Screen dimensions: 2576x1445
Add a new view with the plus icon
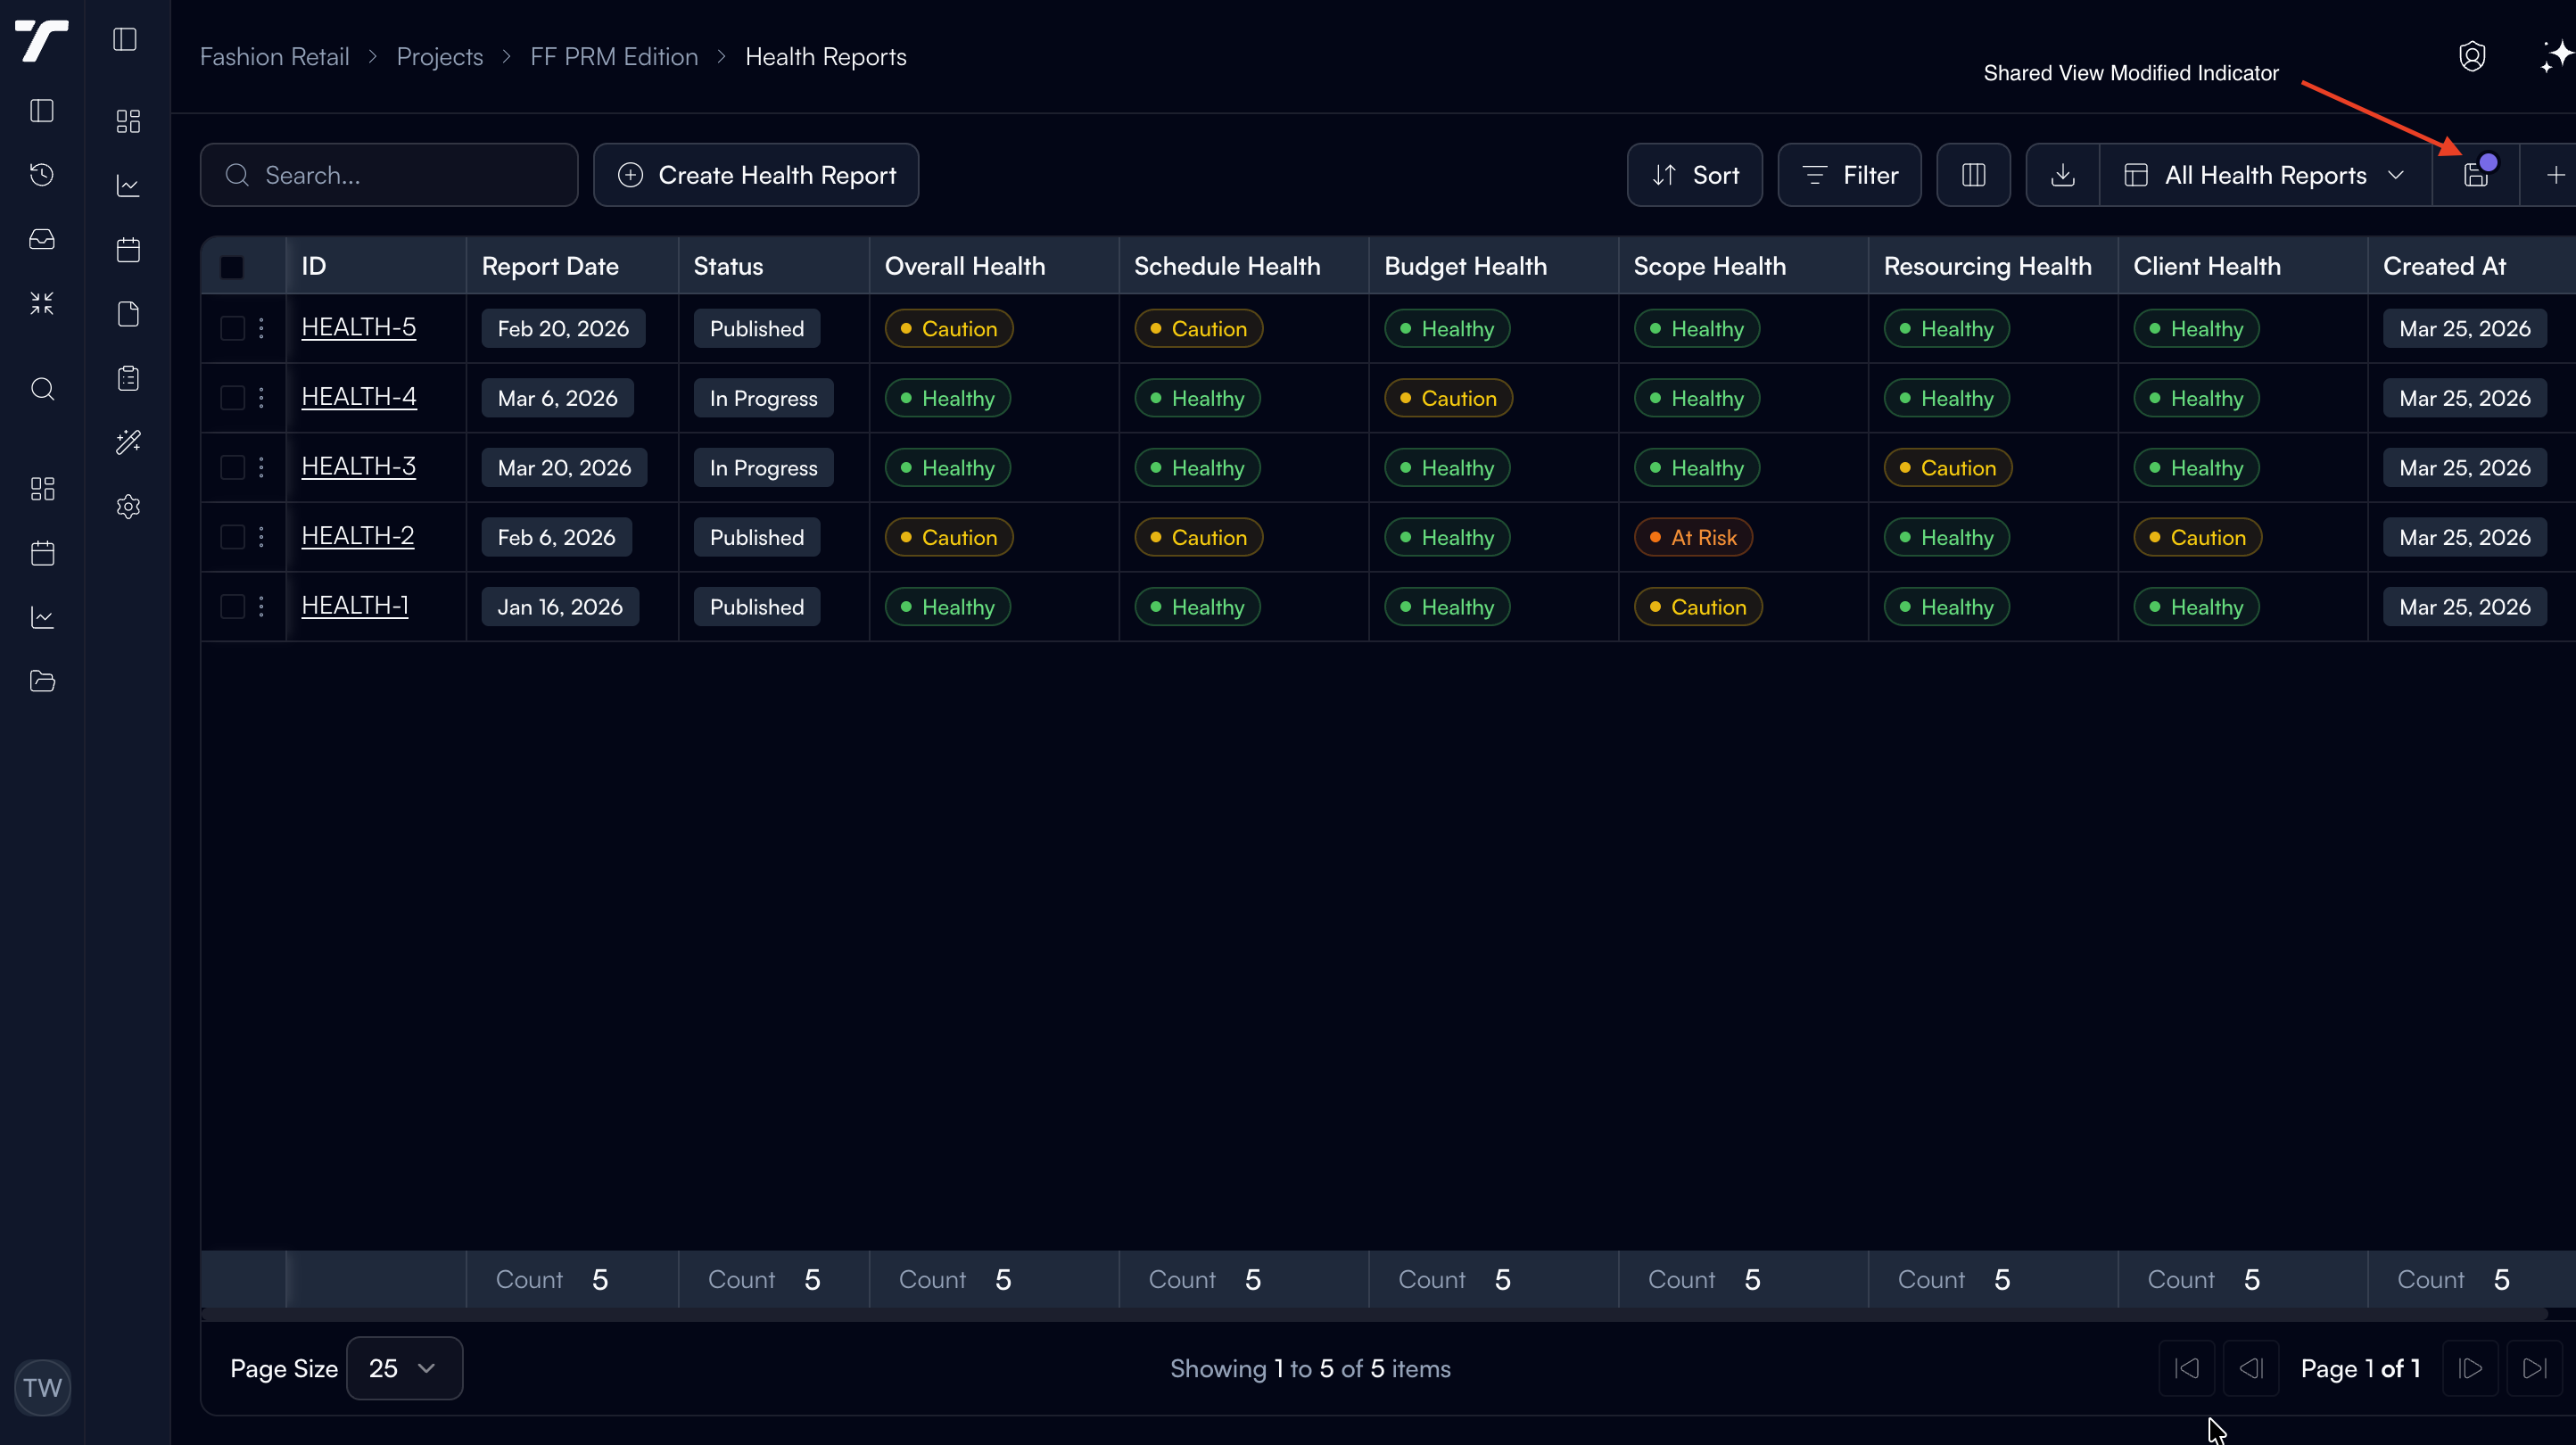point(2555,175)
